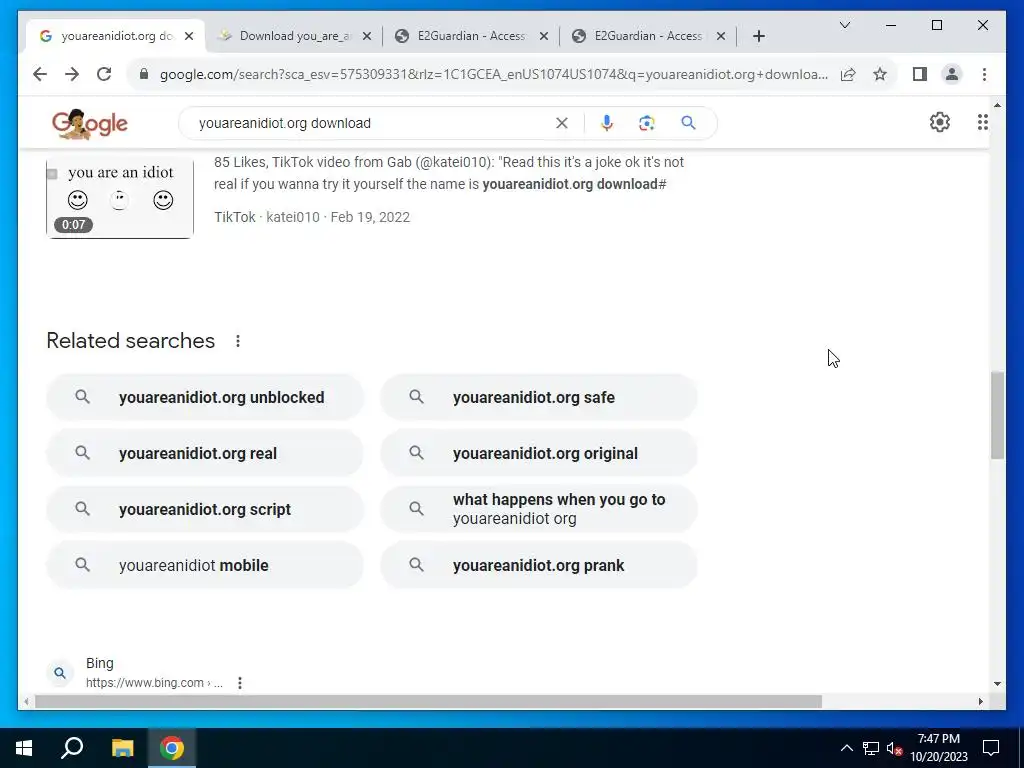Click the address bar URL
Image resolution: width=1024 pixels, height=768 pixels.
(x=494, y=74)
